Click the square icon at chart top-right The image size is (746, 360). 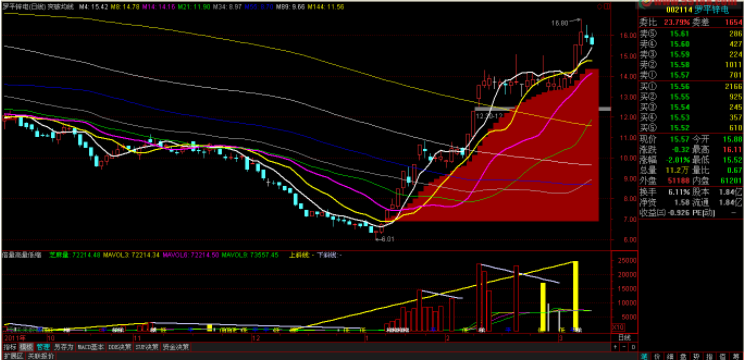[x=607, y=7]
